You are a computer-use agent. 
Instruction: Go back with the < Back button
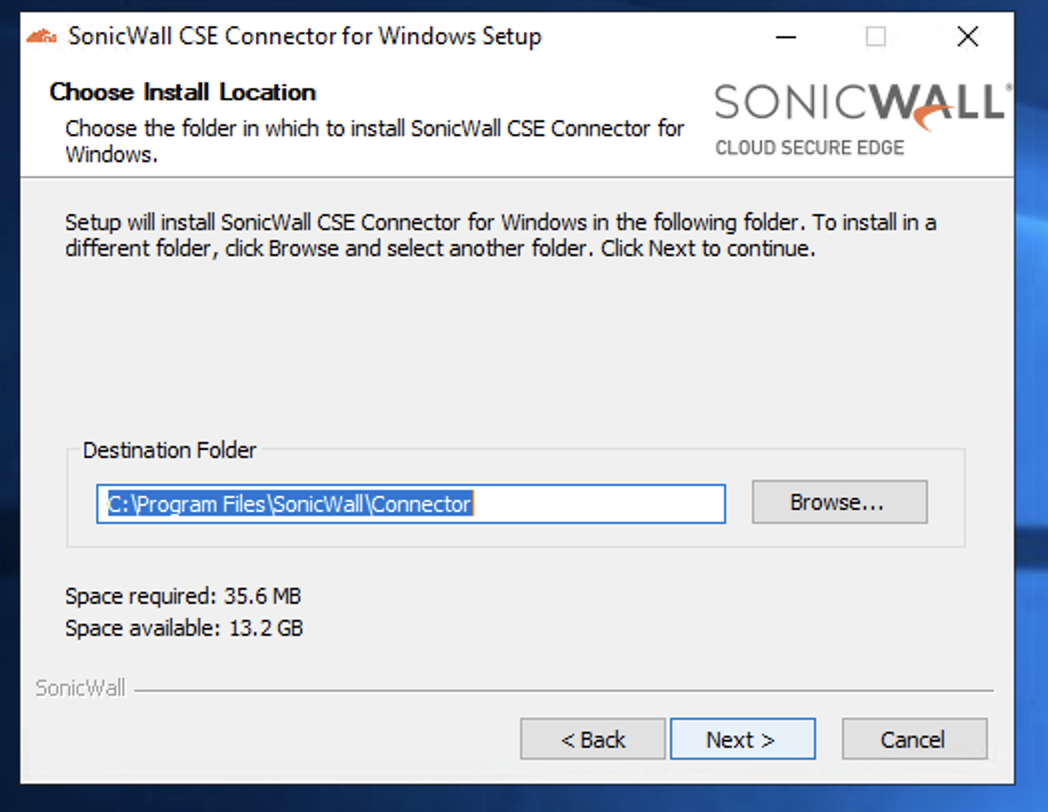(592, 739)
